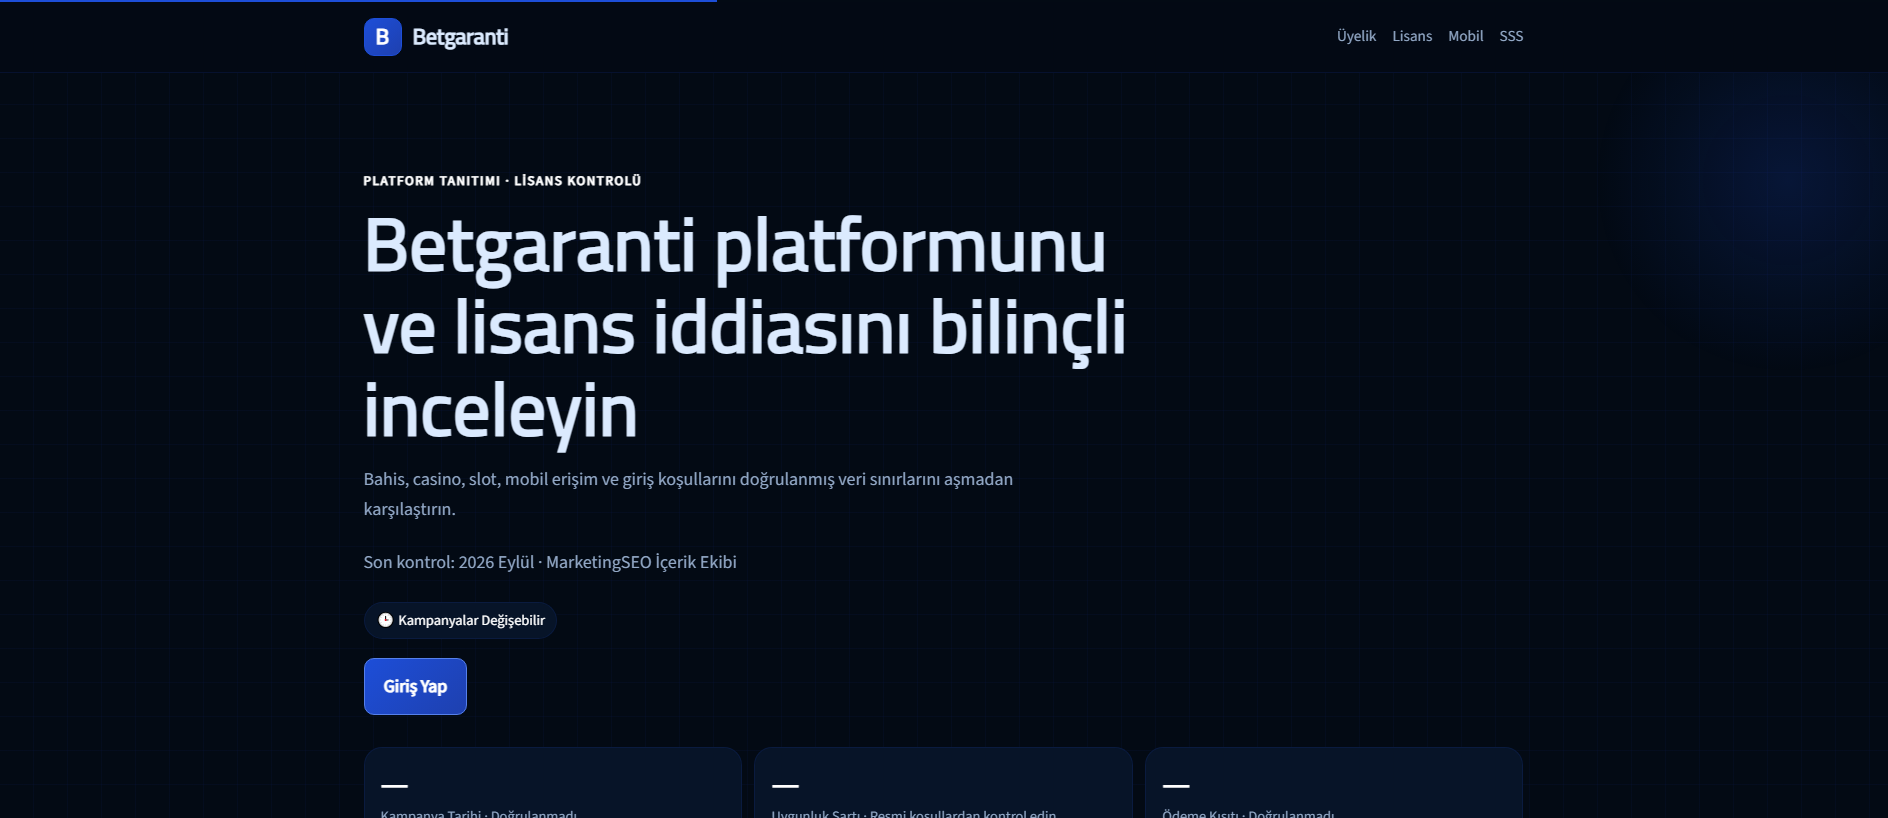The image size is (1888, 818).
Task: Click the 'Platform Tanıtımı · Lisans Kontrolü' label
Action: [x=502, y=181]
